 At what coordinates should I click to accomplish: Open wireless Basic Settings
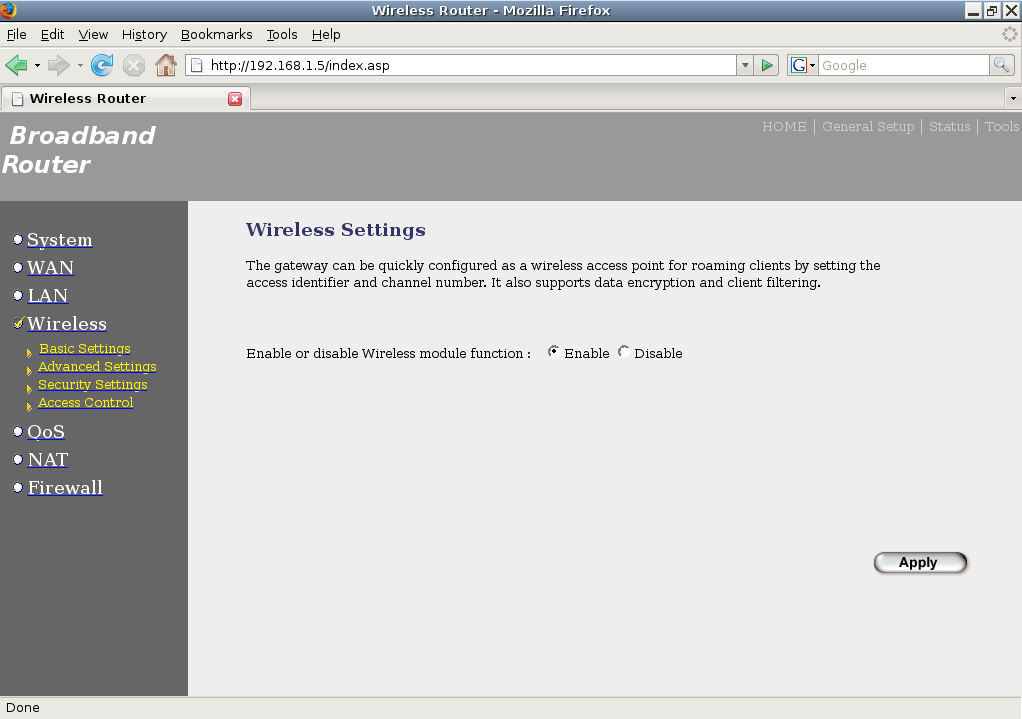[85, 349]
